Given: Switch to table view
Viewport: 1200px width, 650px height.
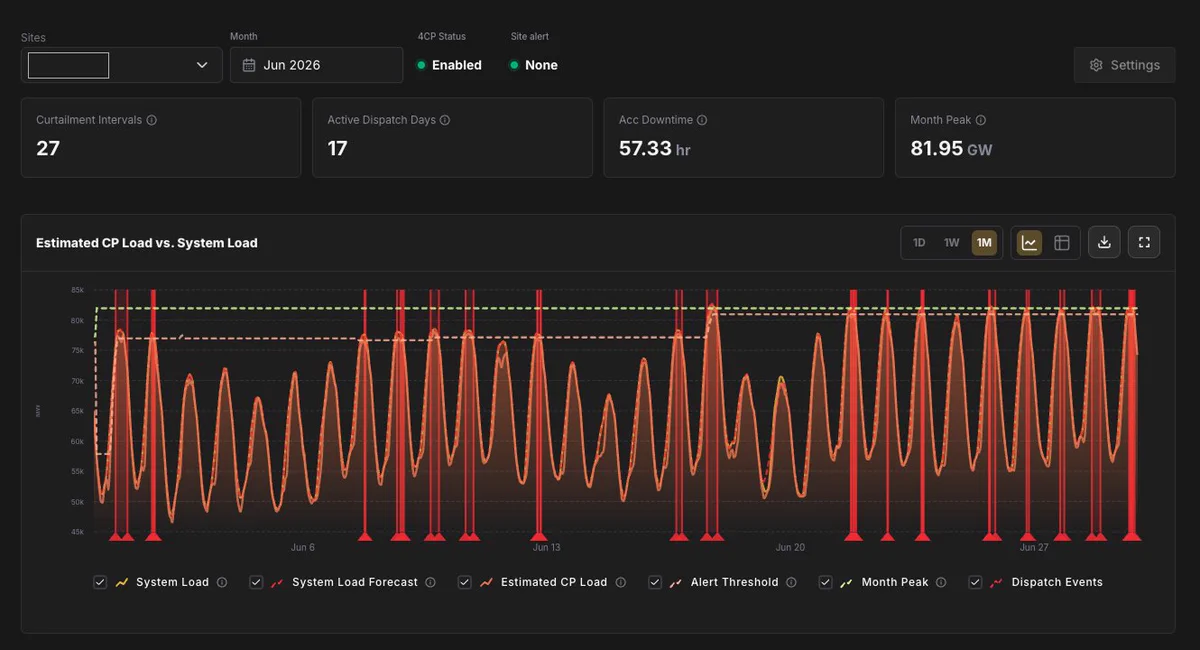Looking at the screenshot, I should pos(1062,243).
